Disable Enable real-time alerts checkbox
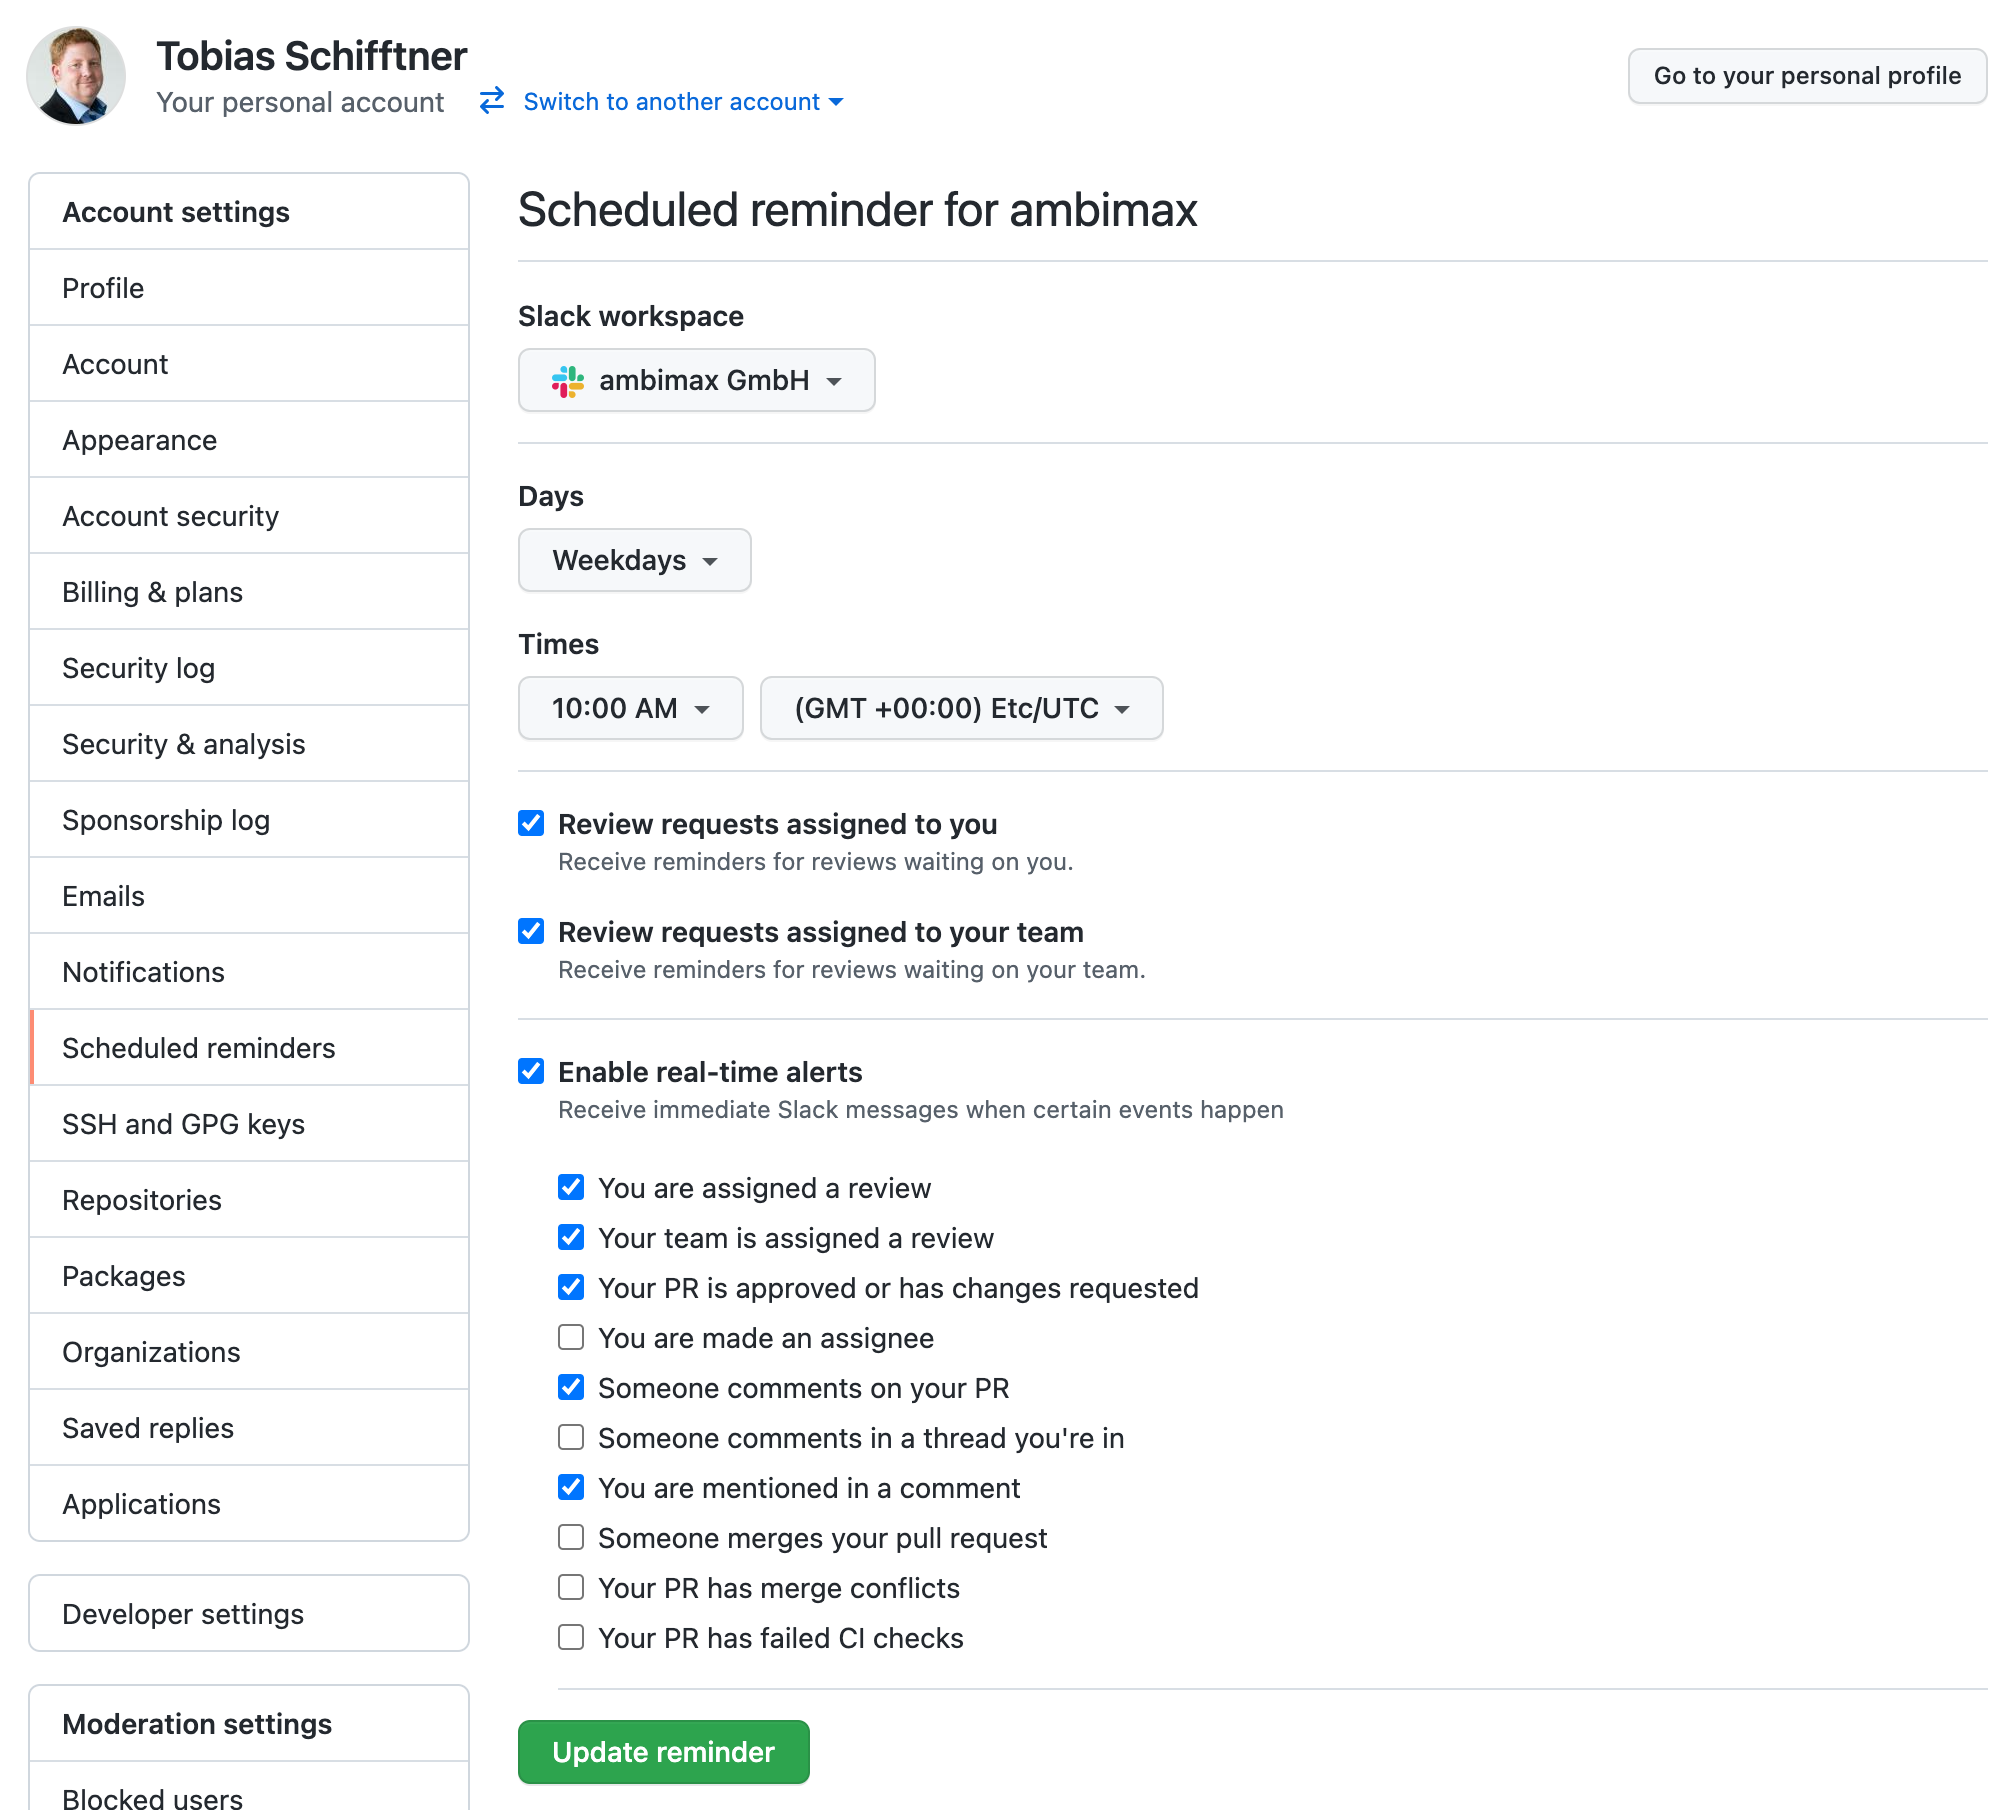The width and height of the screenshot is (2004, 1810). coord(531,1071)
